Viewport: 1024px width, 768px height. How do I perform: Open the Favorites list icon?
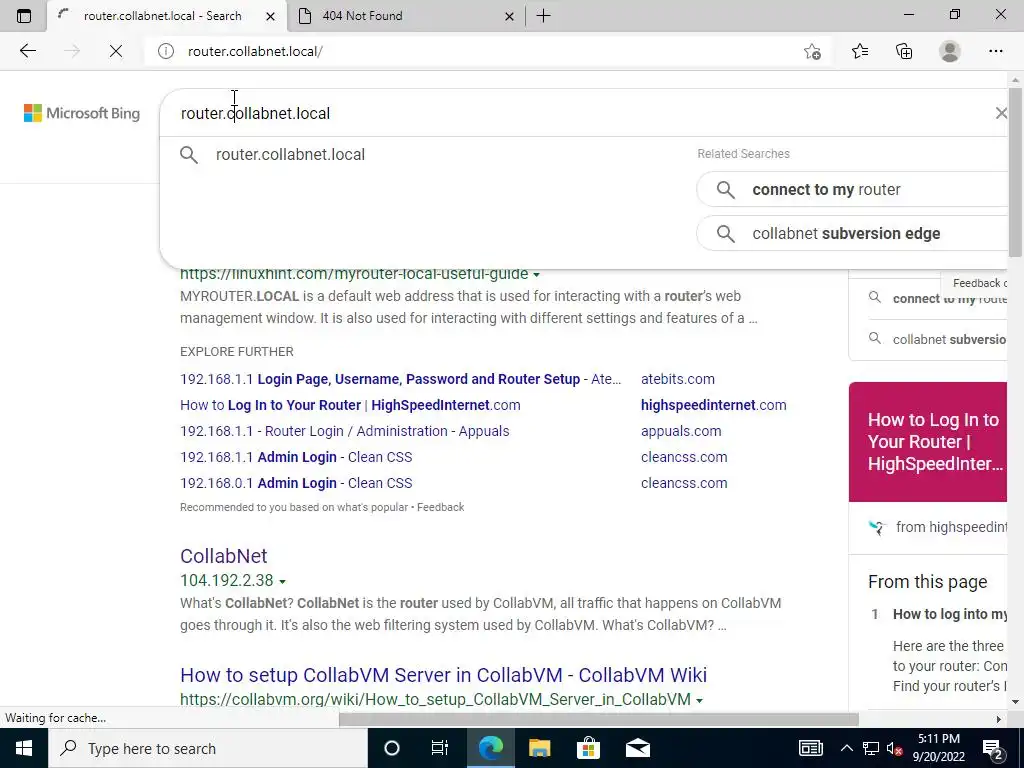859,51
